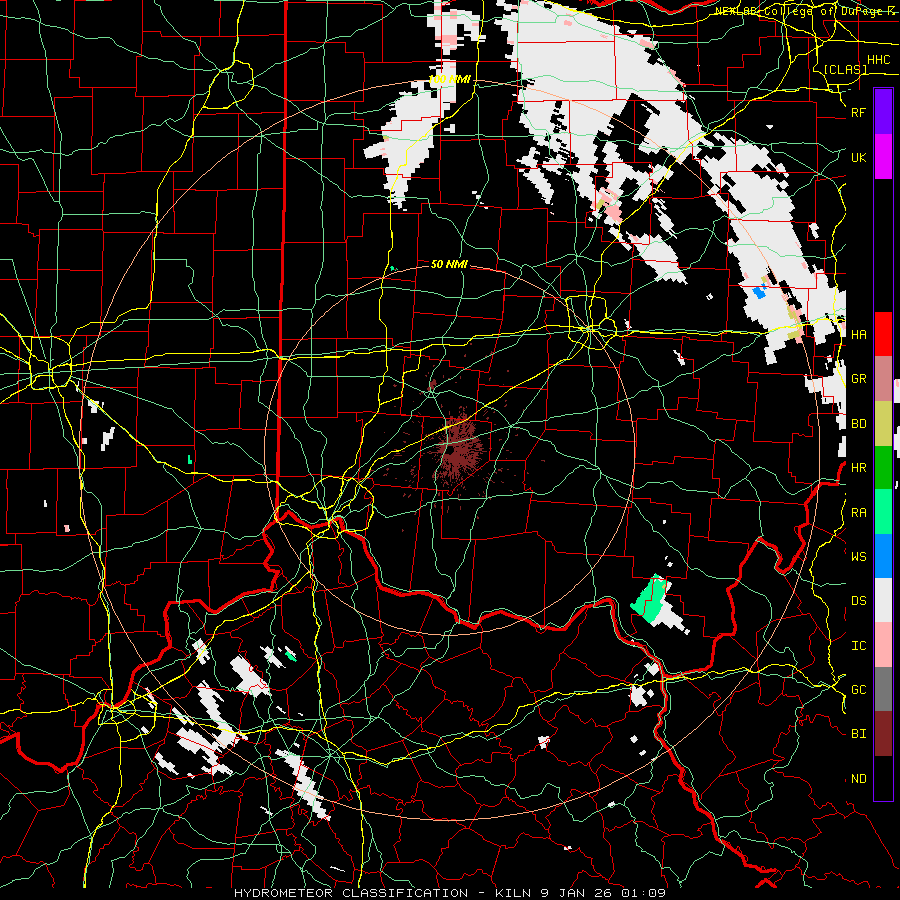Click the HHC product label
900x900 pixels.
tap(878, 60)
